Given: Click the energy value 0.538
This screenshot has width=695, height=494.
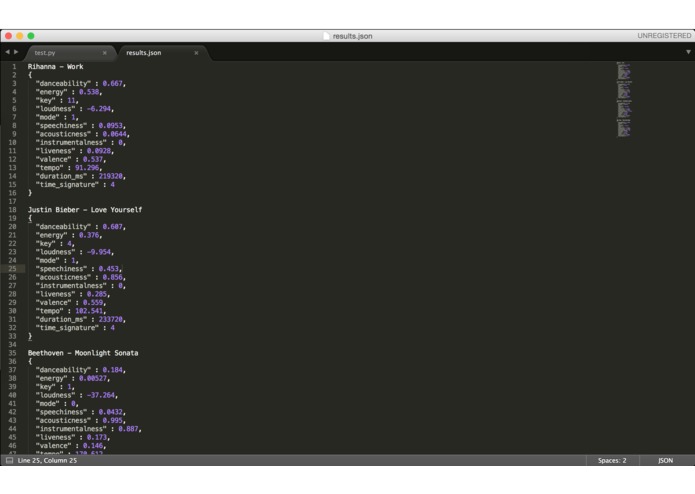Looking at the screenshot, I should [89, 92].
